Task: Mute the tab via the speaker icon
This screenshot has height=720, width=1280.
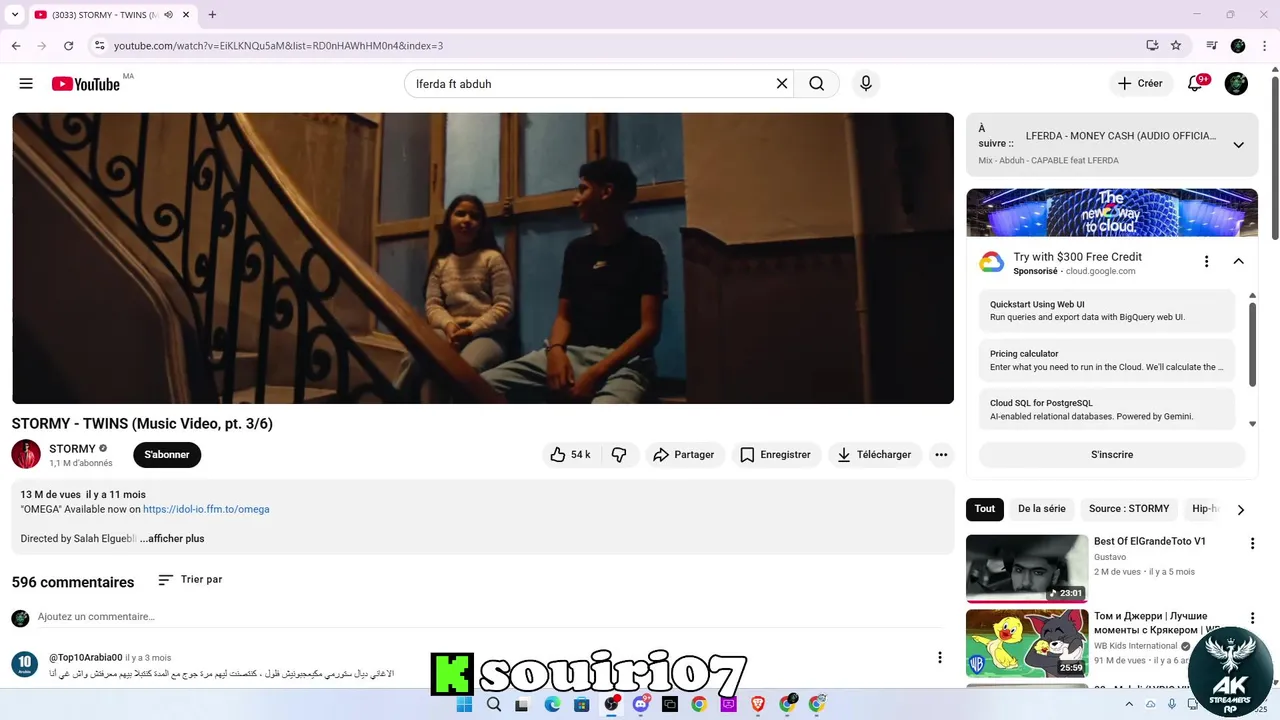Action: (168, 15)
